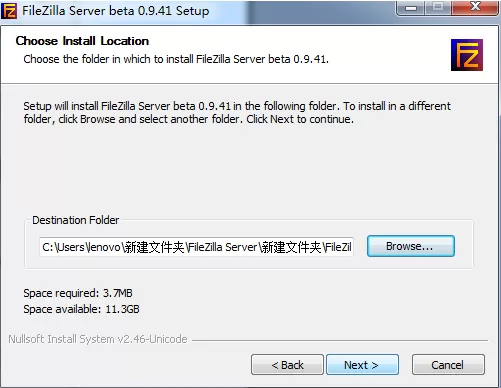This screenshot has height=388, width=501.
Task: Close the setup window with X
Action: 475,7
